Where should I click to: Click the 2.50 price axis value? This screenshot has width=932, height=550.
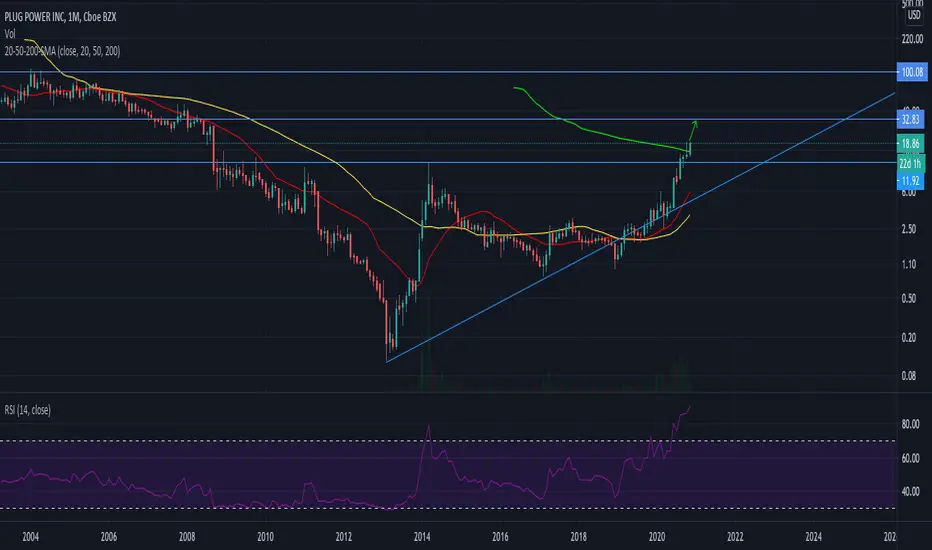click(909, 229)
